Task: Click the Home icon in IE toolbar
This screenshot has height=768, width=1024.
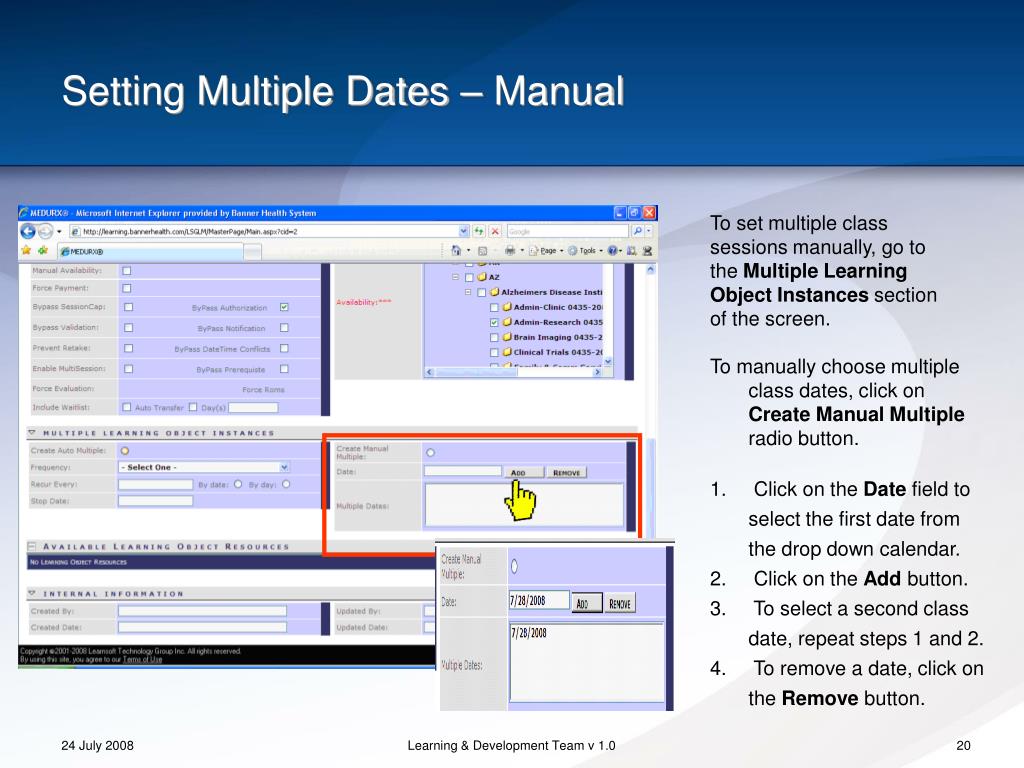Action: [456, 250]
